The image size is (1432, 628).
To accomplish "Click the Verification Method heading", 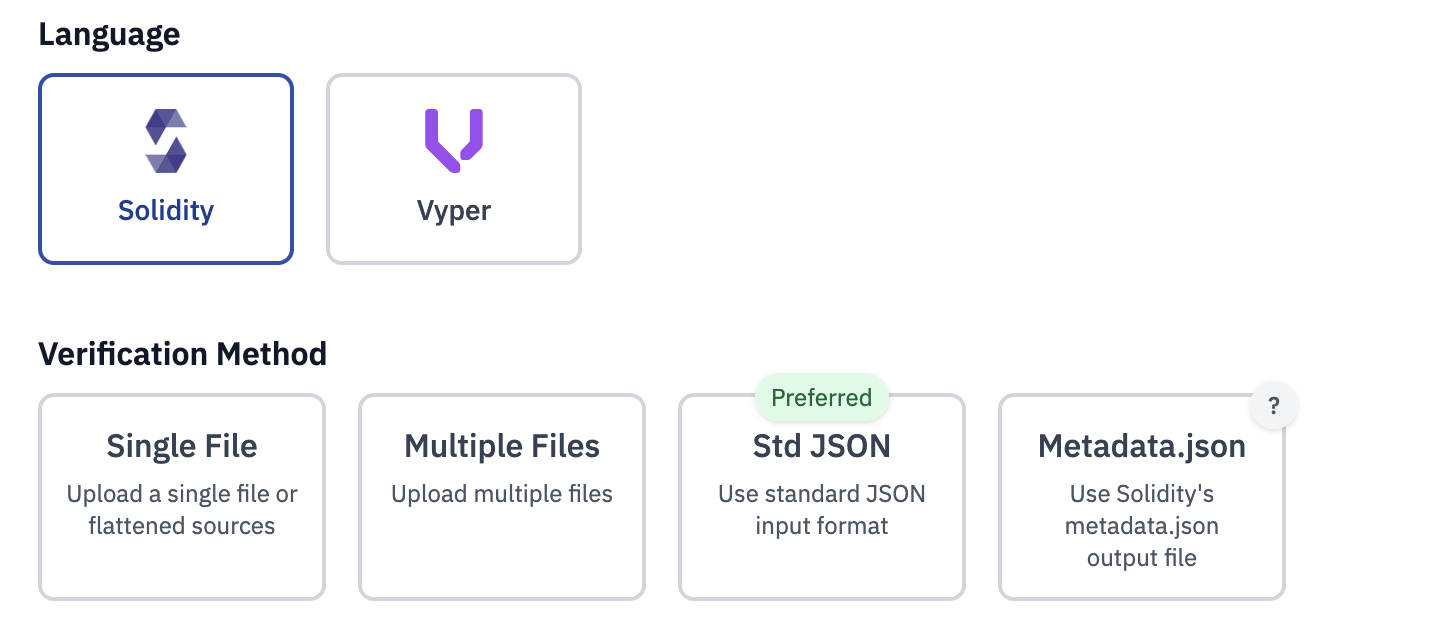I will (182, 353).
